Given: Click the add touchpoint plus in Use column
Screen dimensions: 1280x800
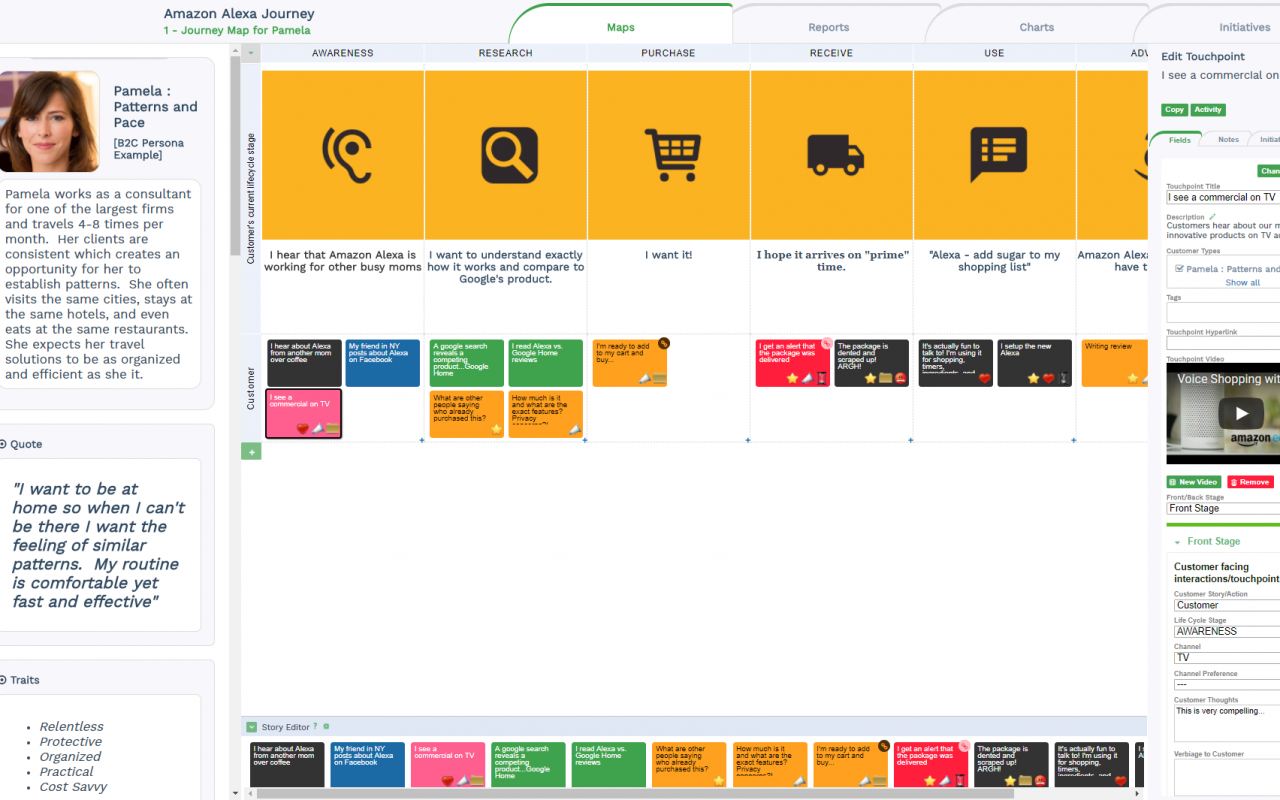Looking at the screenshot, I should [x=1074, y=440].
